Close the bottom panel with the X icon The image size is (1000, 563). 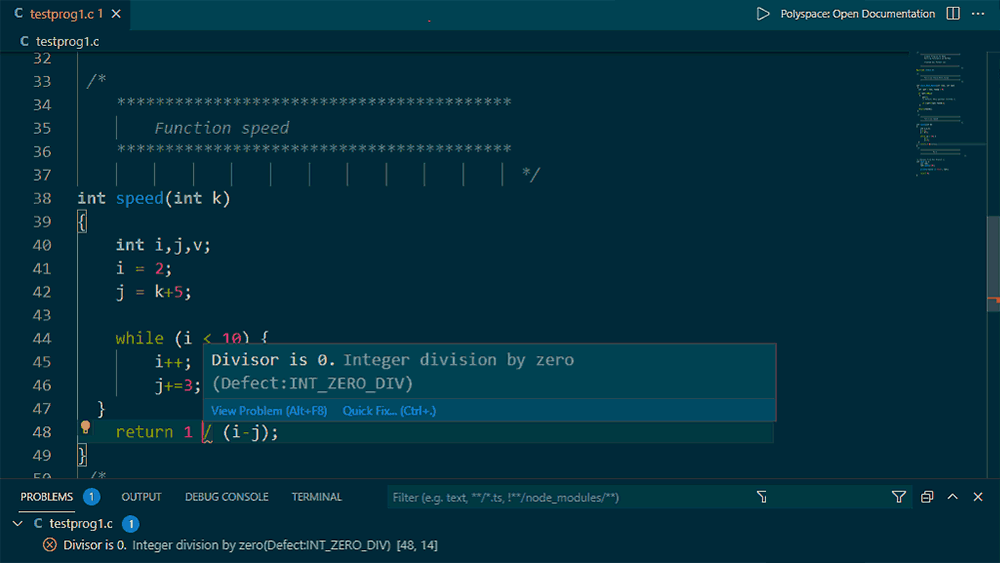pyautogui.click(x=978, y=497)
